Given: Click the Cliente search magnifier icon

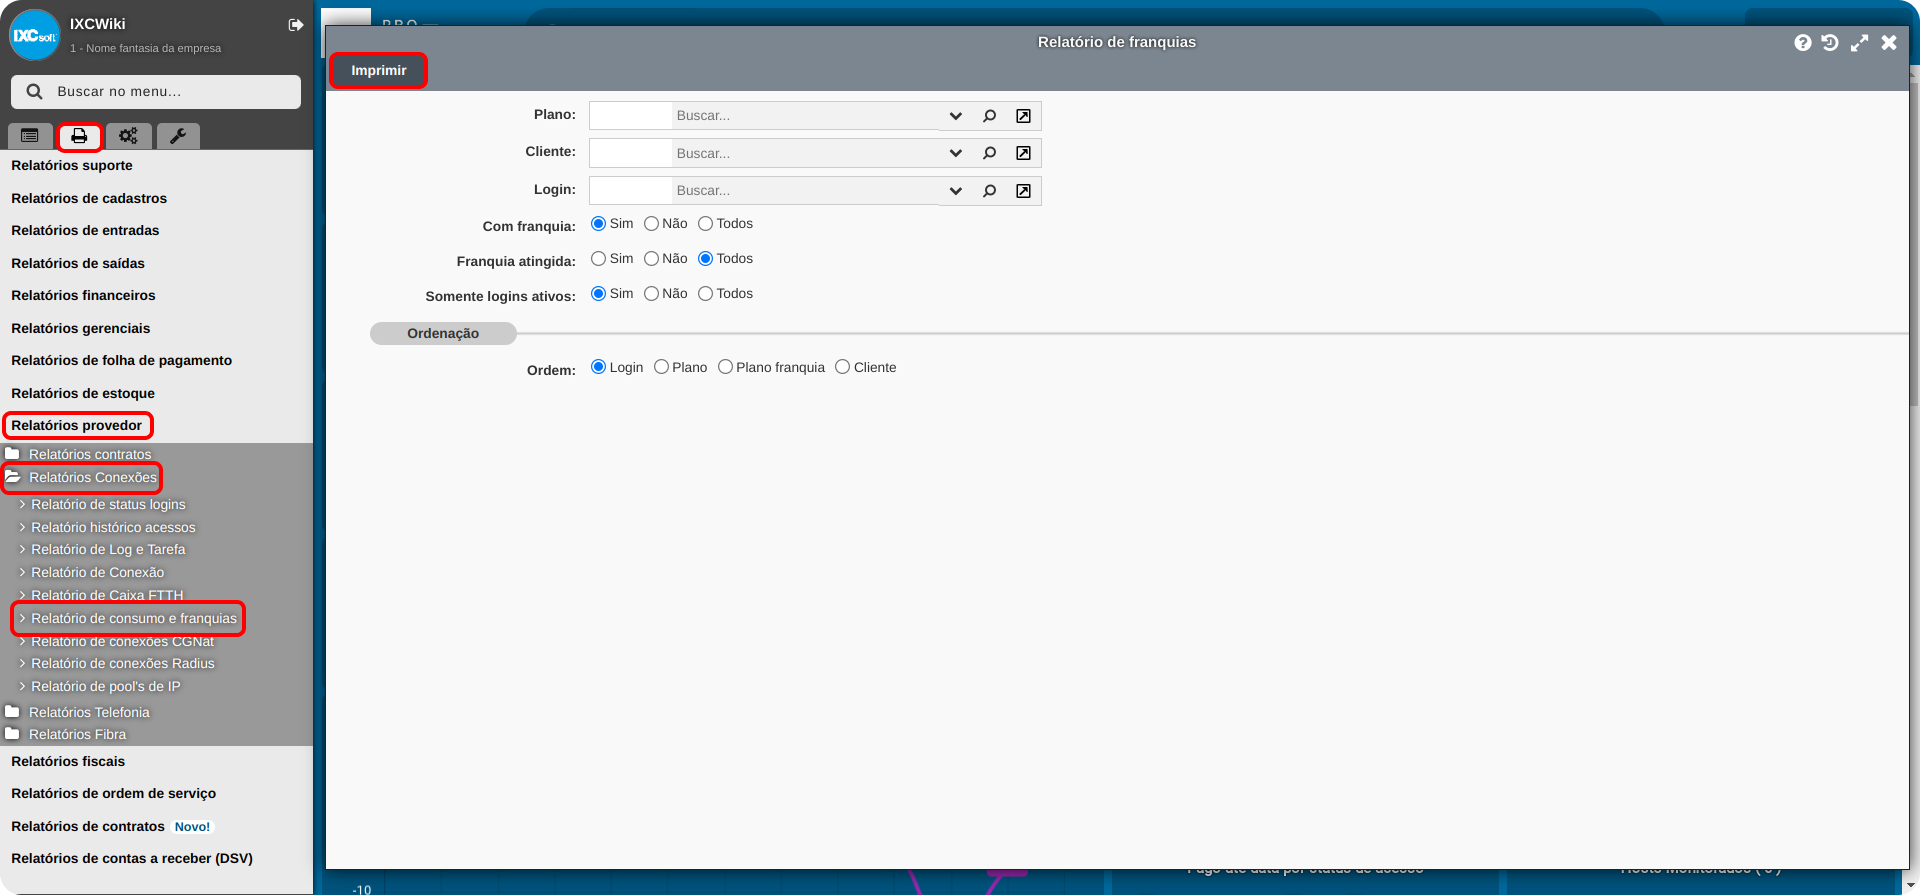Looking at the screenshot, I should (989, 153).
